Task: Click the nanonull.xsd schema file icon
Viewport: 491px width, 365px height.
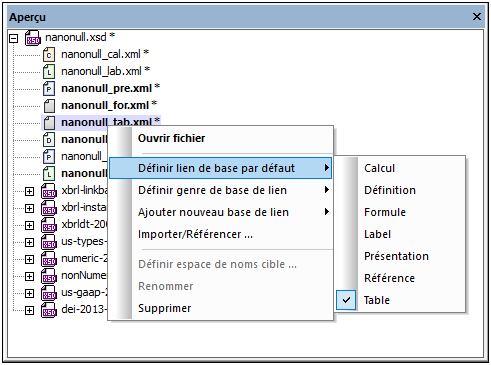Action: click(33, 38)
